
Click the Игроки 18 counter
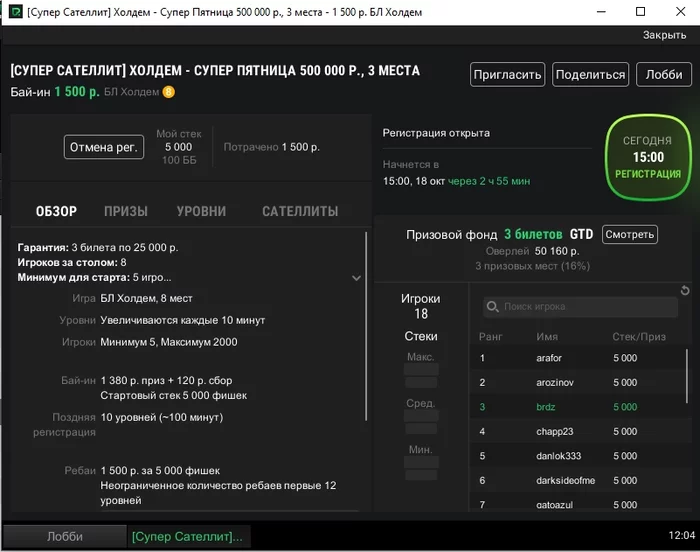(421, 306)
